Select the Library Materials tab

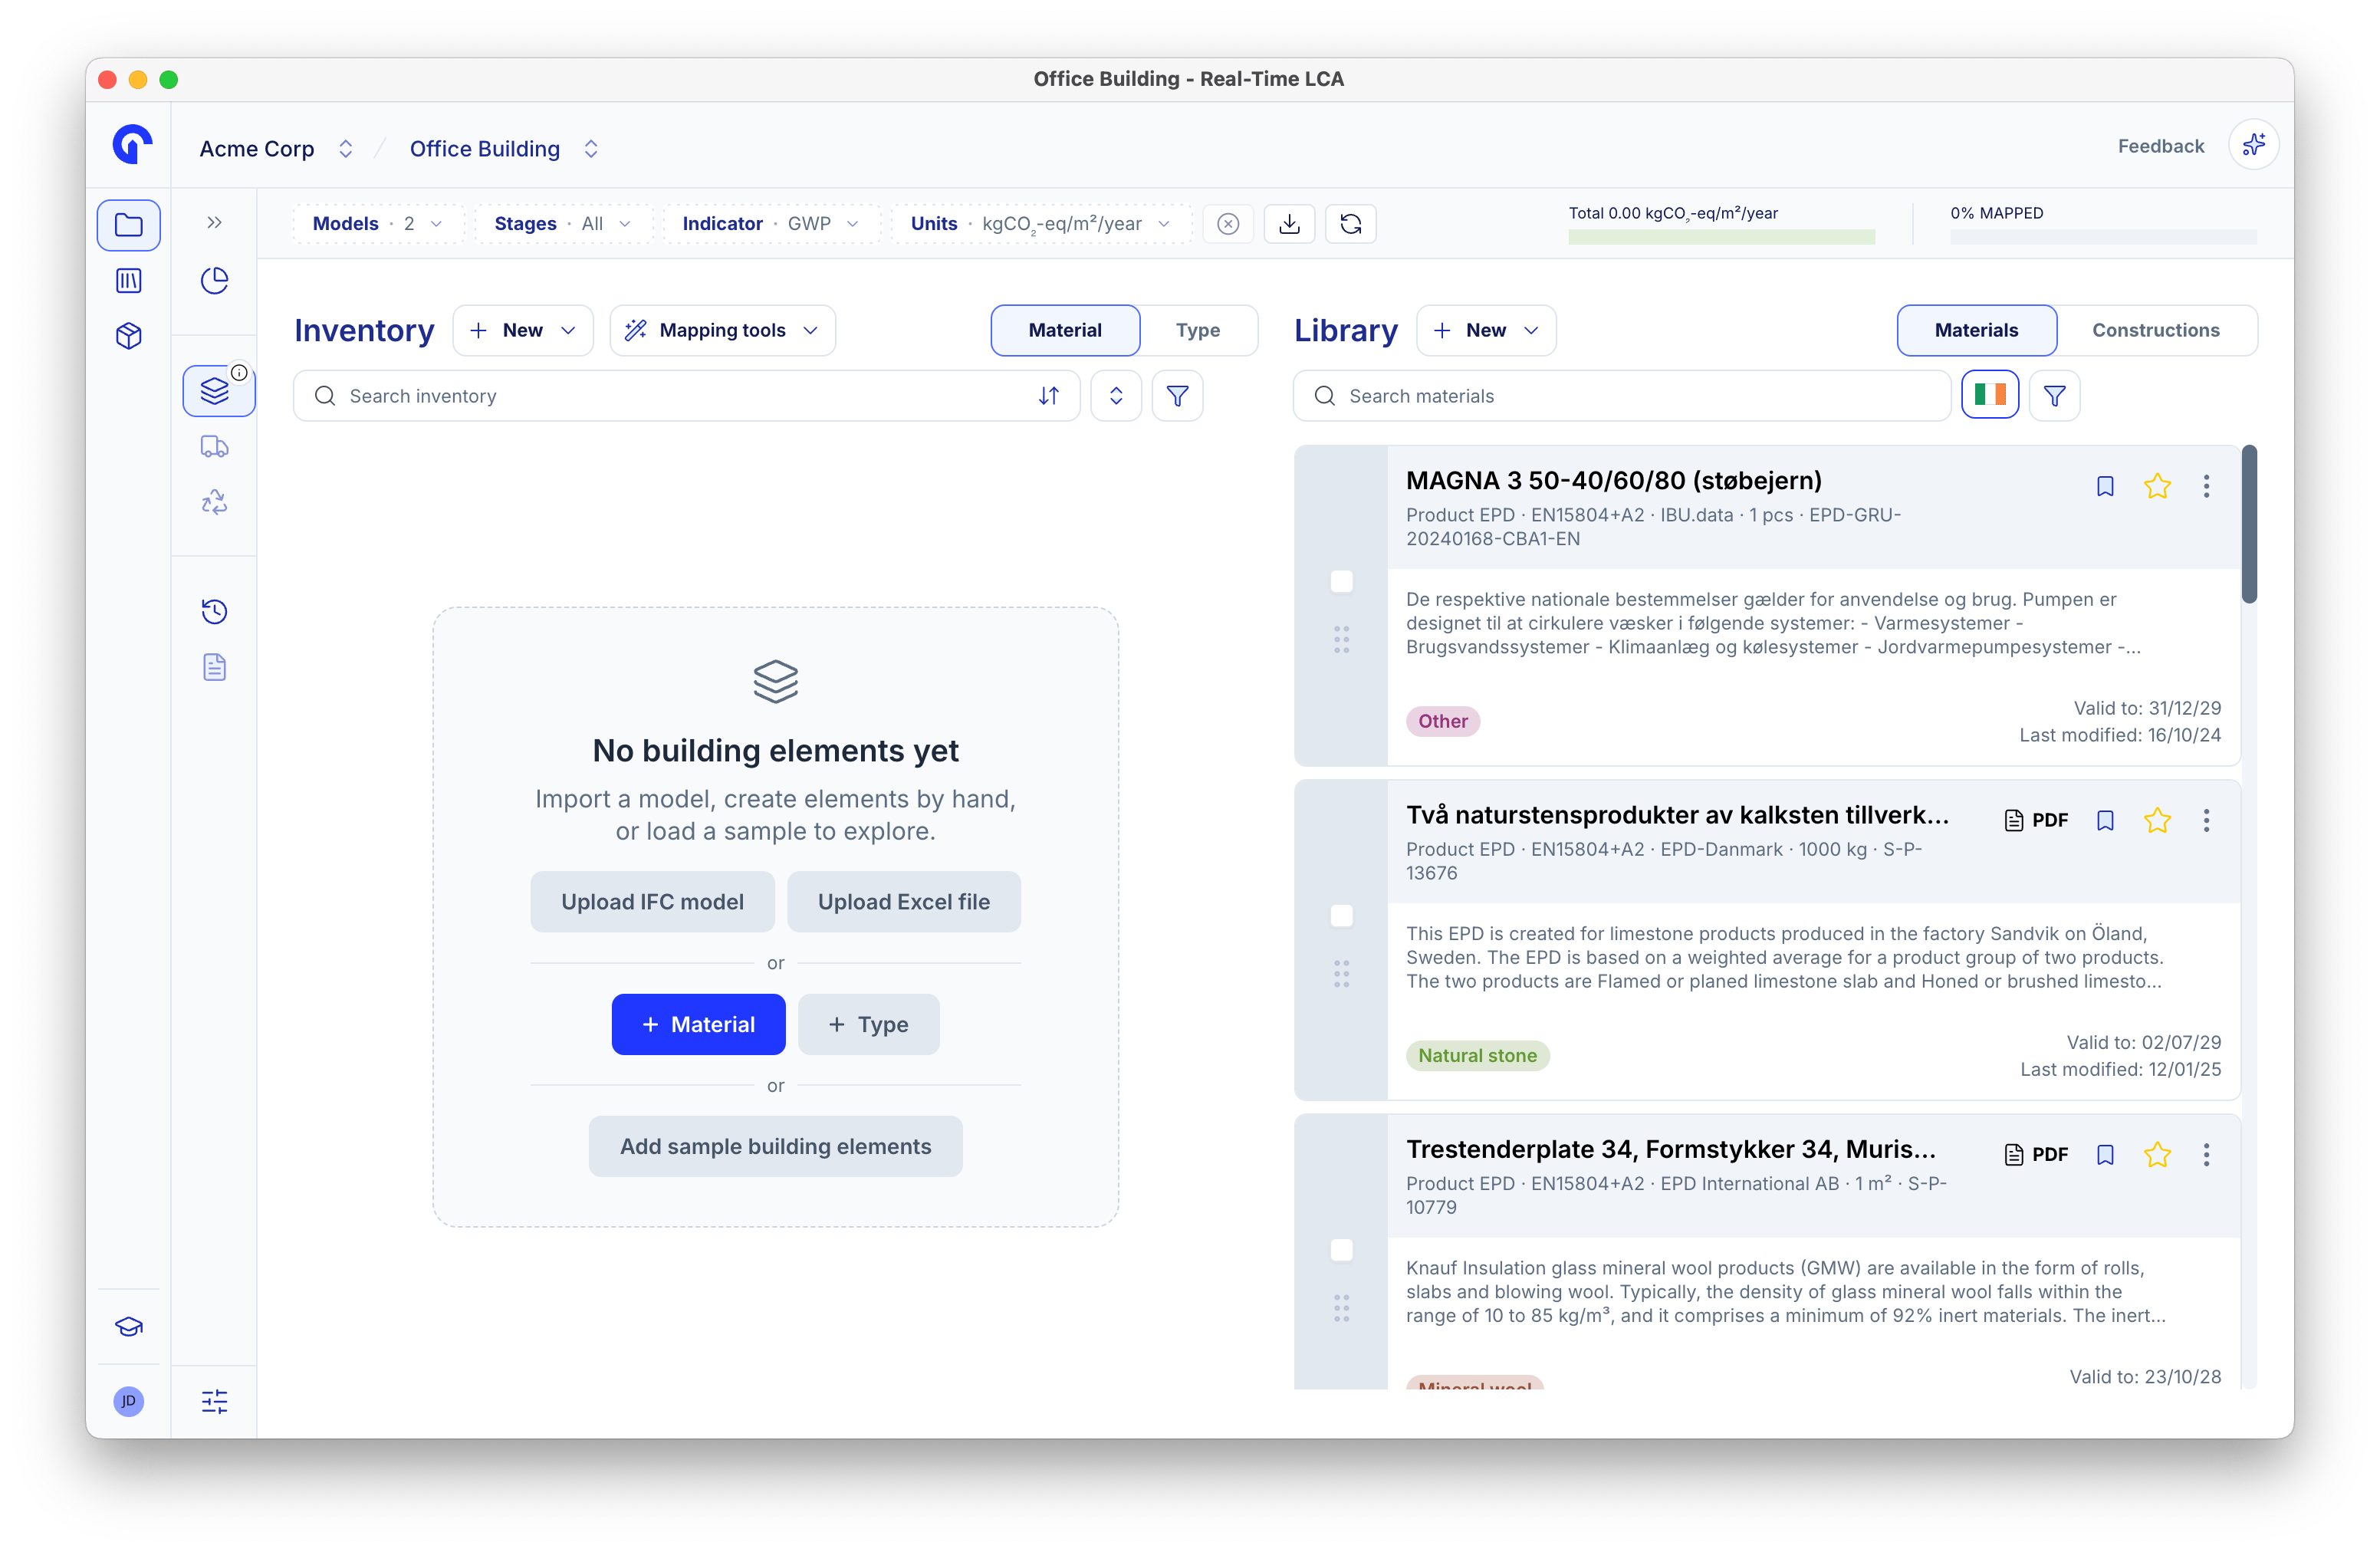pos(1976,330)
